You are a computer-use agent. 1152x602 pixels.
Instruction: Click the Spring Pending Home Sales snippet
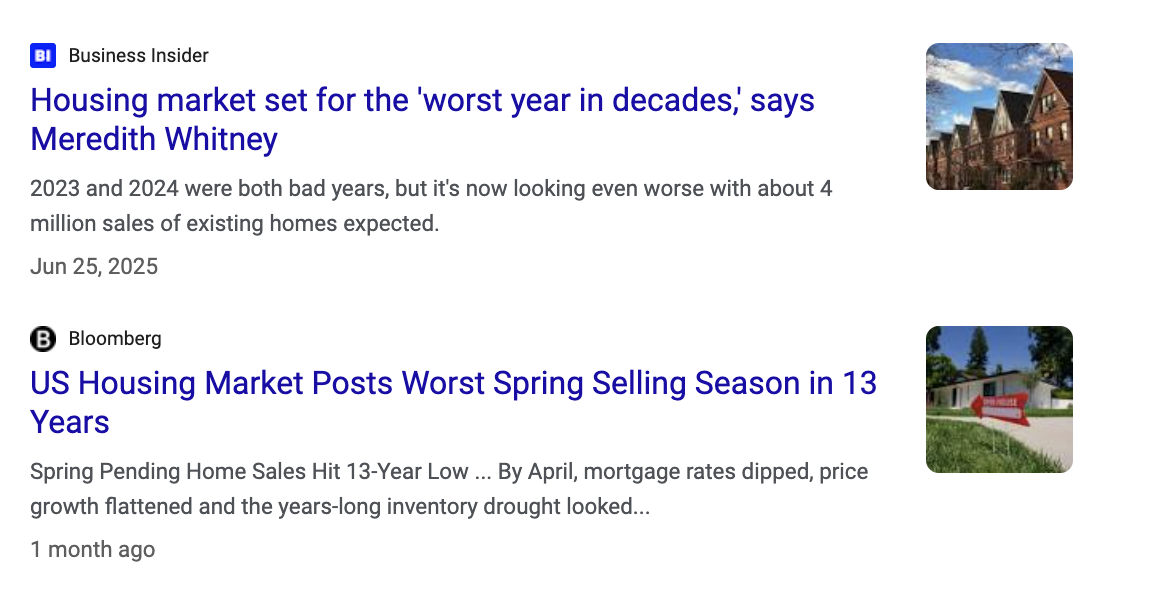[449, 489]
